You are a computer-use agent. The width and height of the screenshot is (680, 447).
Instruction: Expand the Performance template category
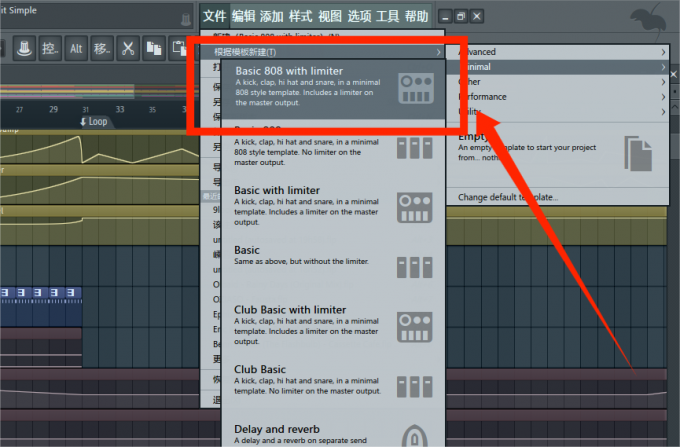click(558, 97)
